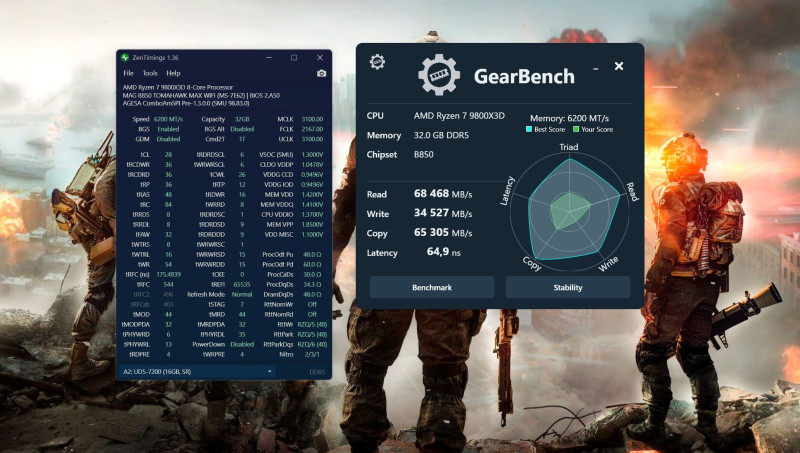The height and width of the screenshot is (453, 800).
Task: Click the AGESA ComboAm5PI version line
Action: 186,103
